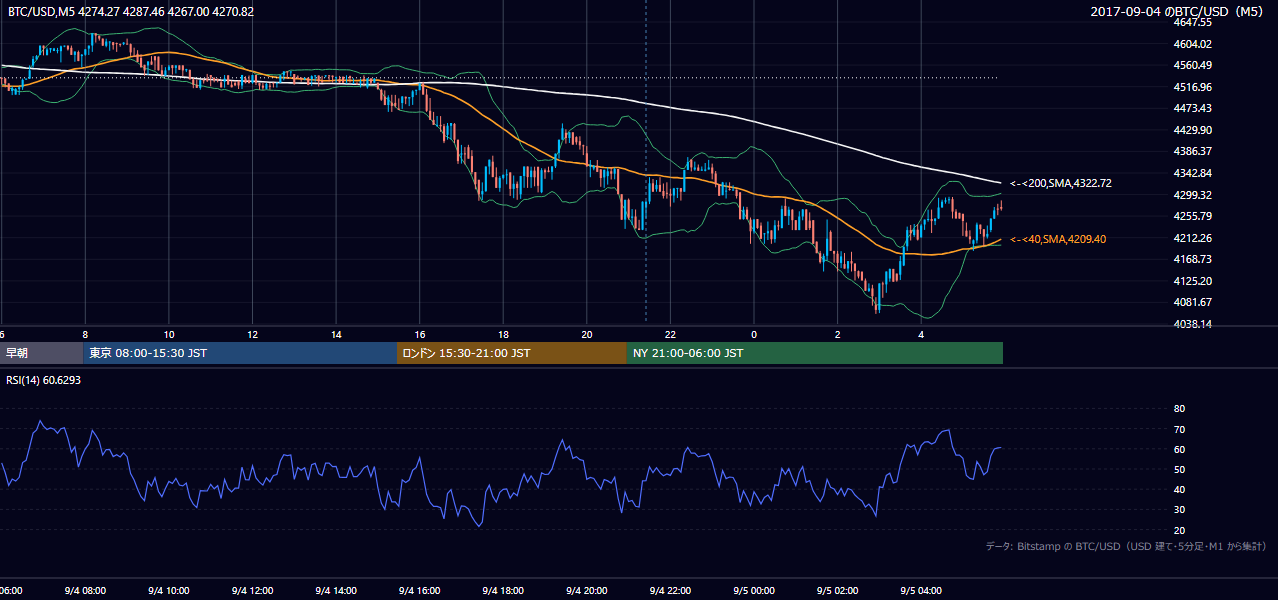The width and height of the screenshot is (1278, 600).
Task: Click the 9/4 20:00 time axis label
Action: click(x=587, y=590)
